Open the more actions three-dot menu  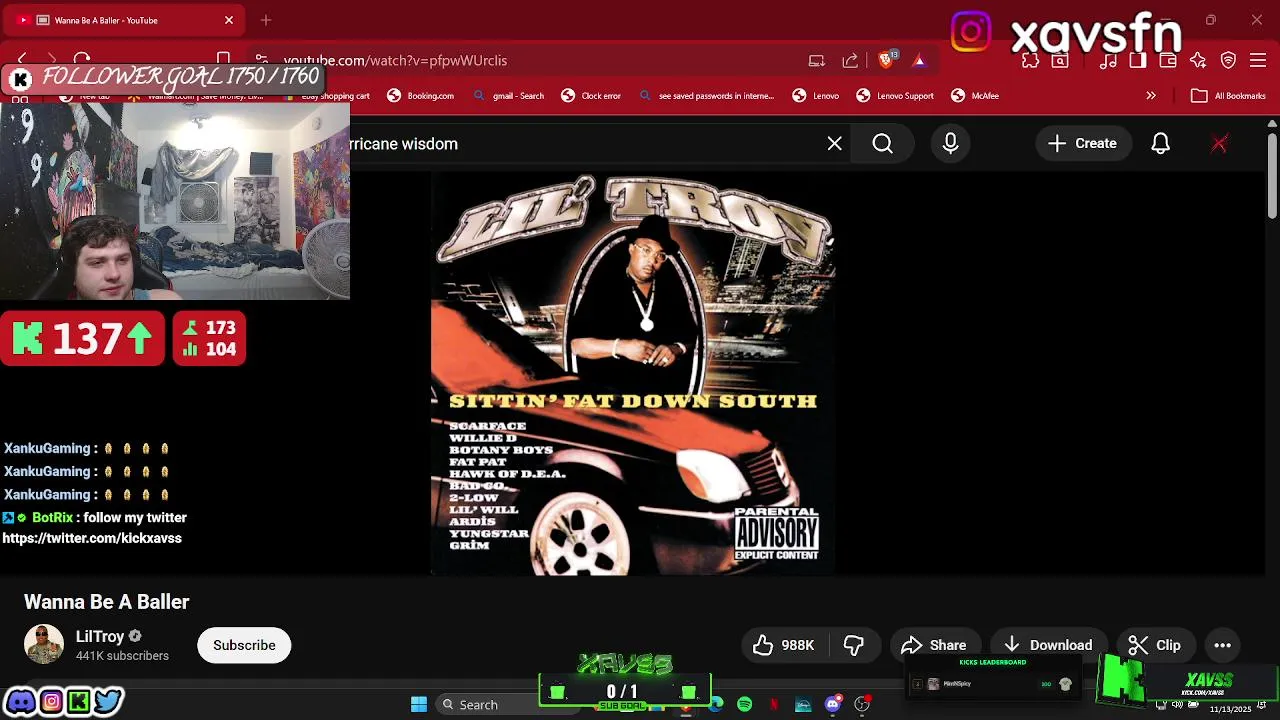tap(1222, 645)
